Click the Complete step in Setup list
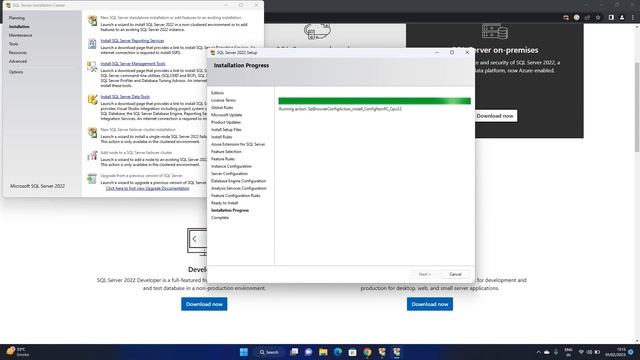The height and width of the screenshot is (360, 640). (x=220, y=218)
